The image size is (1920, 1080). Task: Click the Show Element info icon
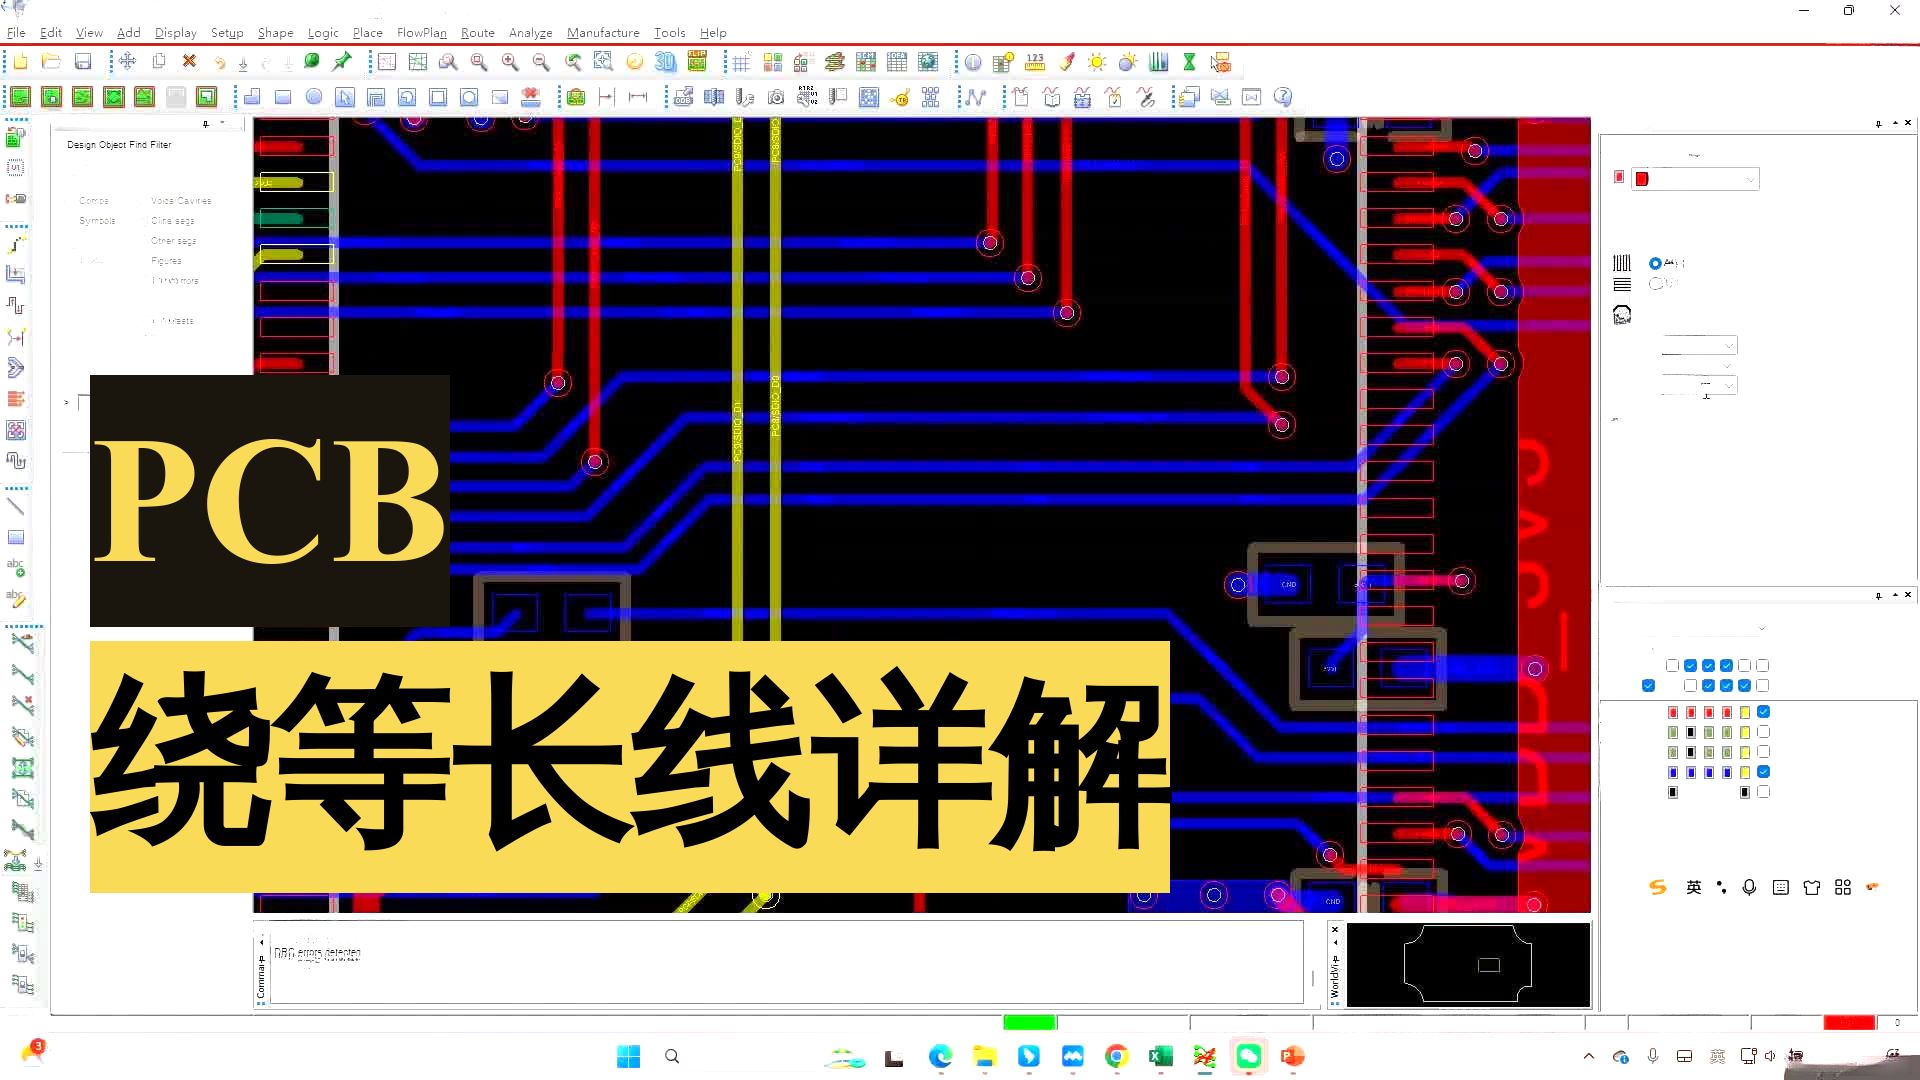click(x=973, y=62)
